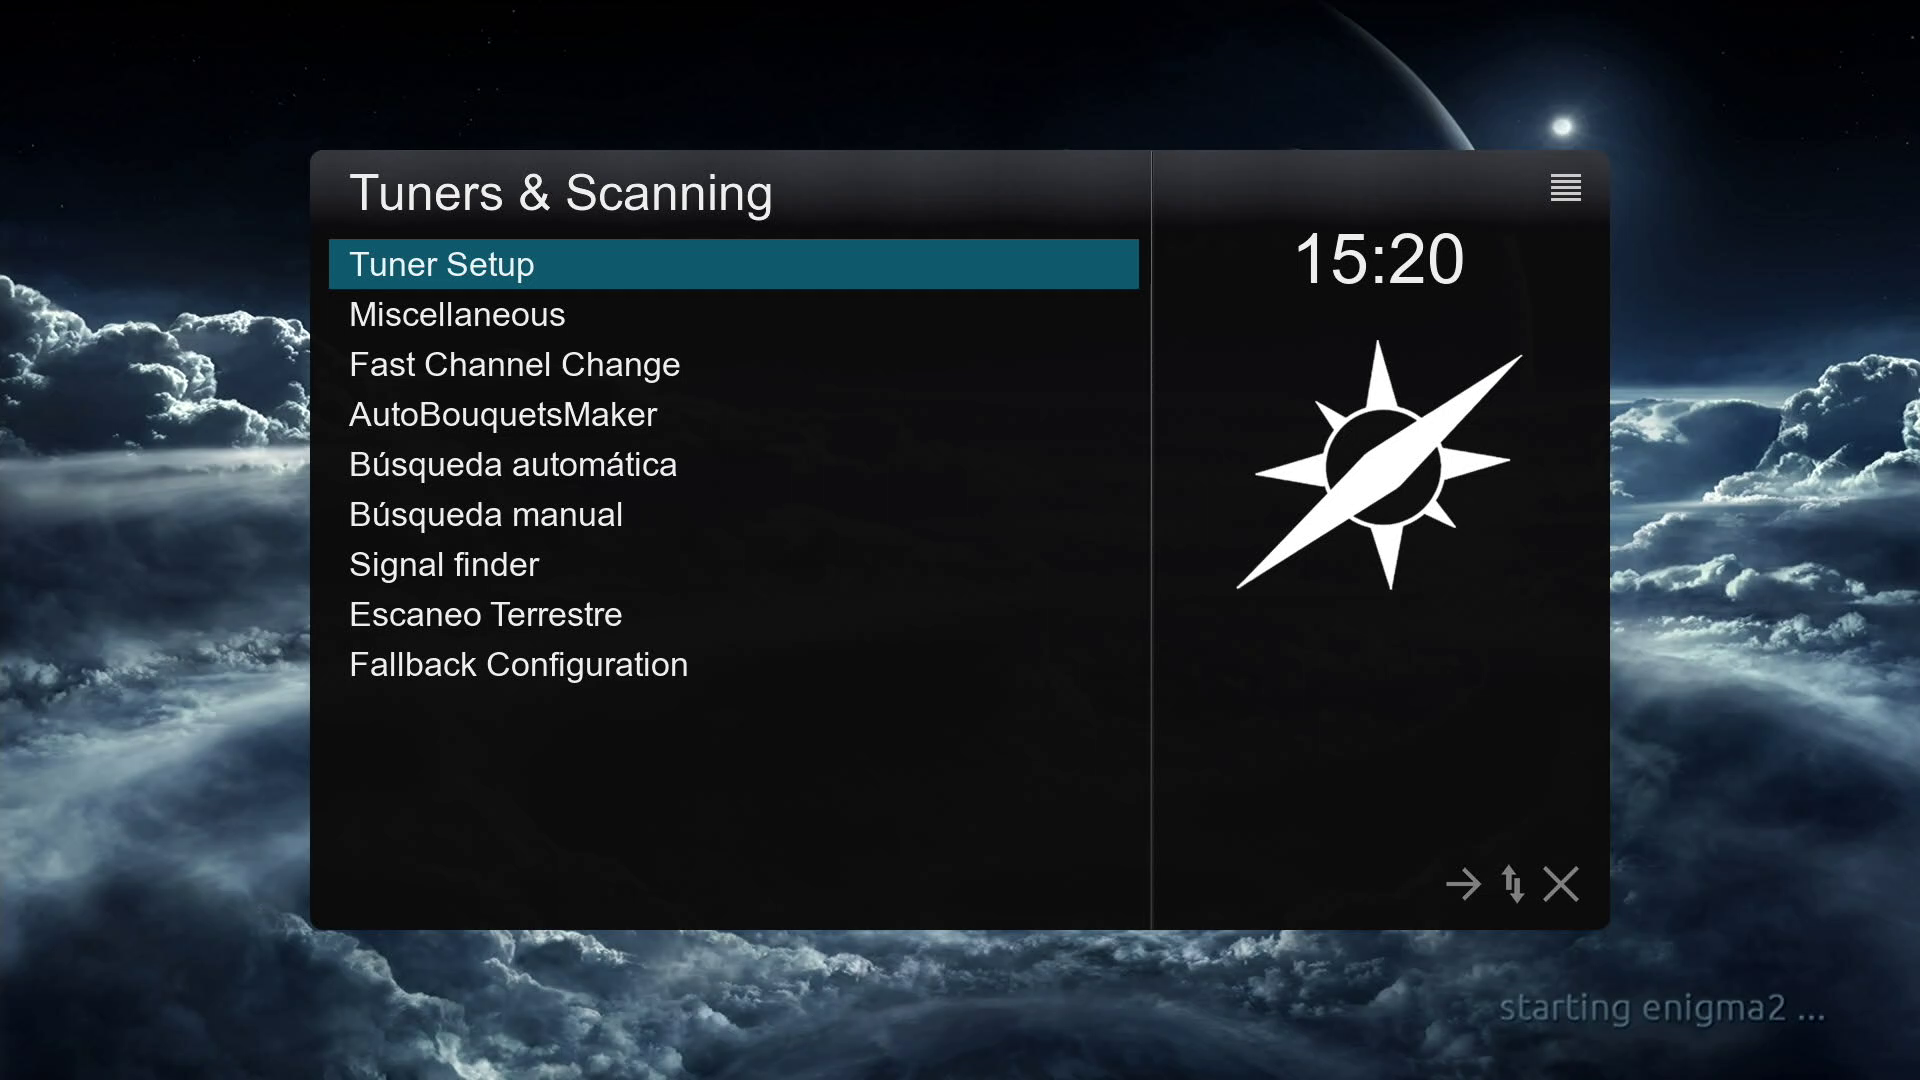Click the Tuners & Scanning title
The height and width of the screenshot is (1080, 1920).
click(561, 193)
